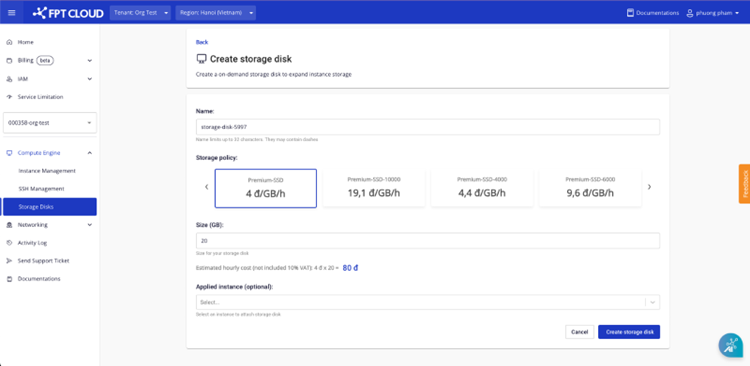750x366 pixels.
Task: Click the sidebar Documentations icon
Action: (x=9, y=279)
